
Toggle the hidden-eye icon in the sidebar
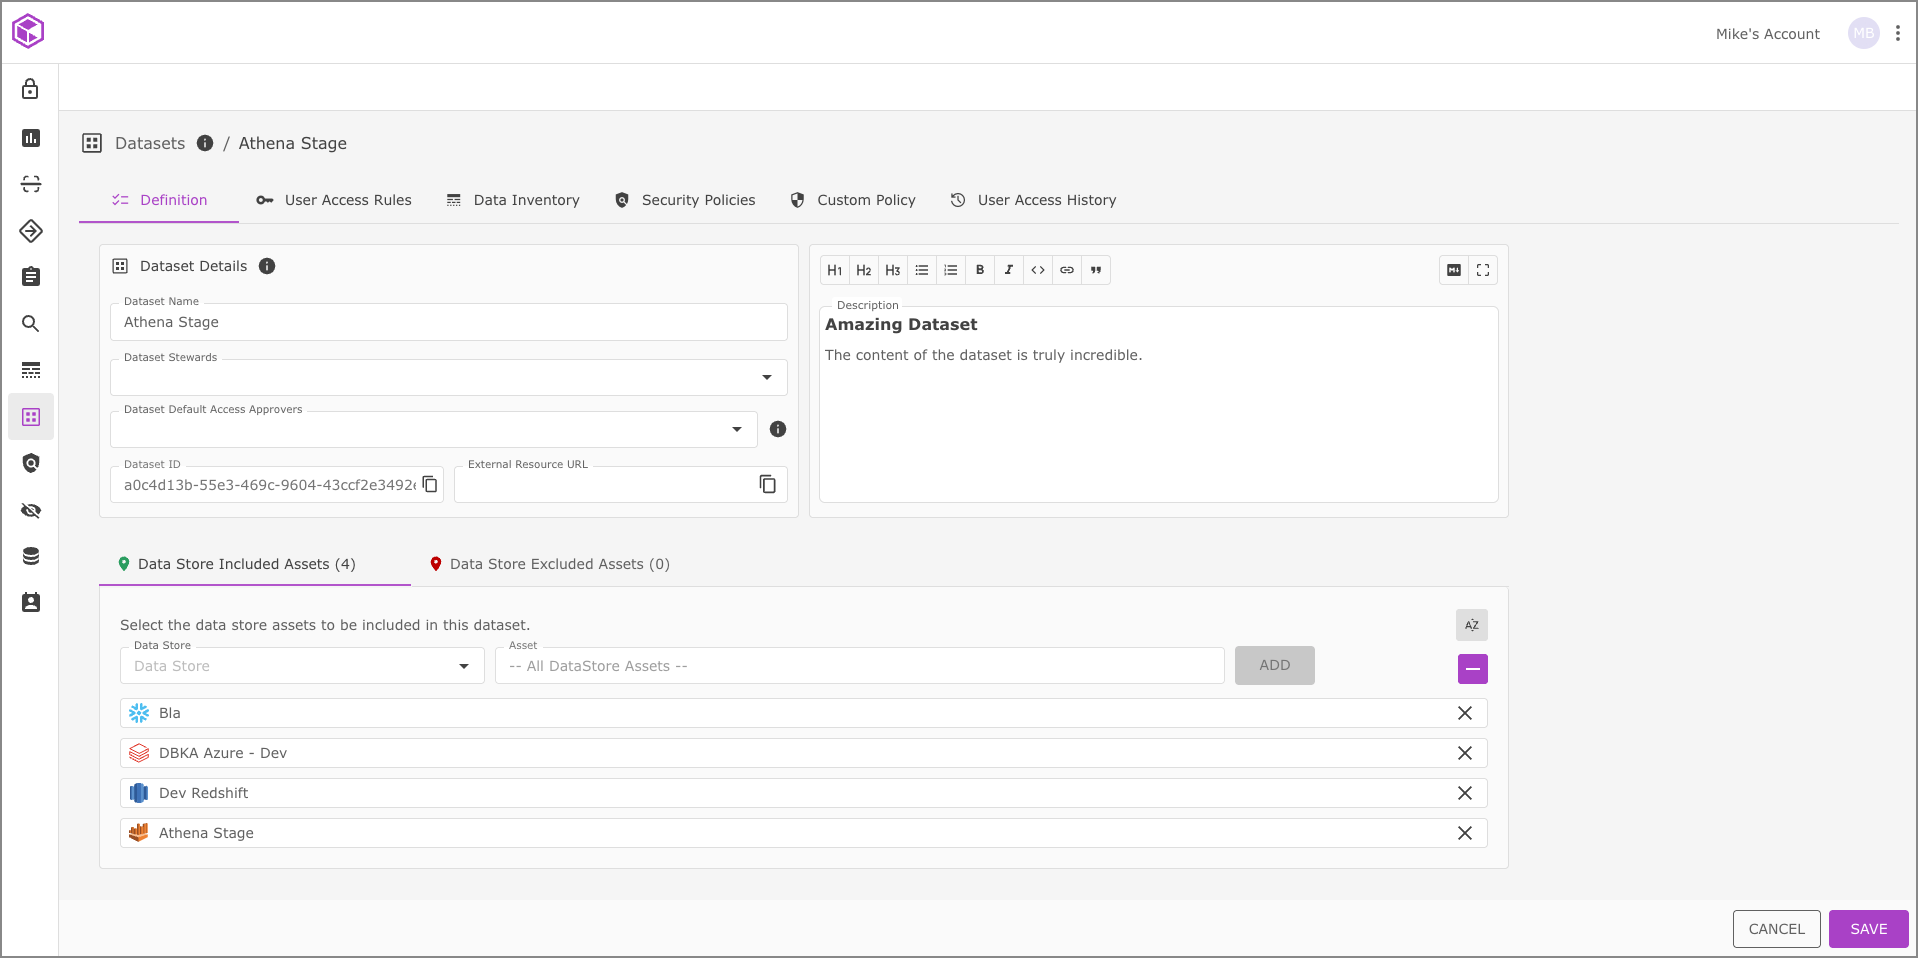[31, 511]
